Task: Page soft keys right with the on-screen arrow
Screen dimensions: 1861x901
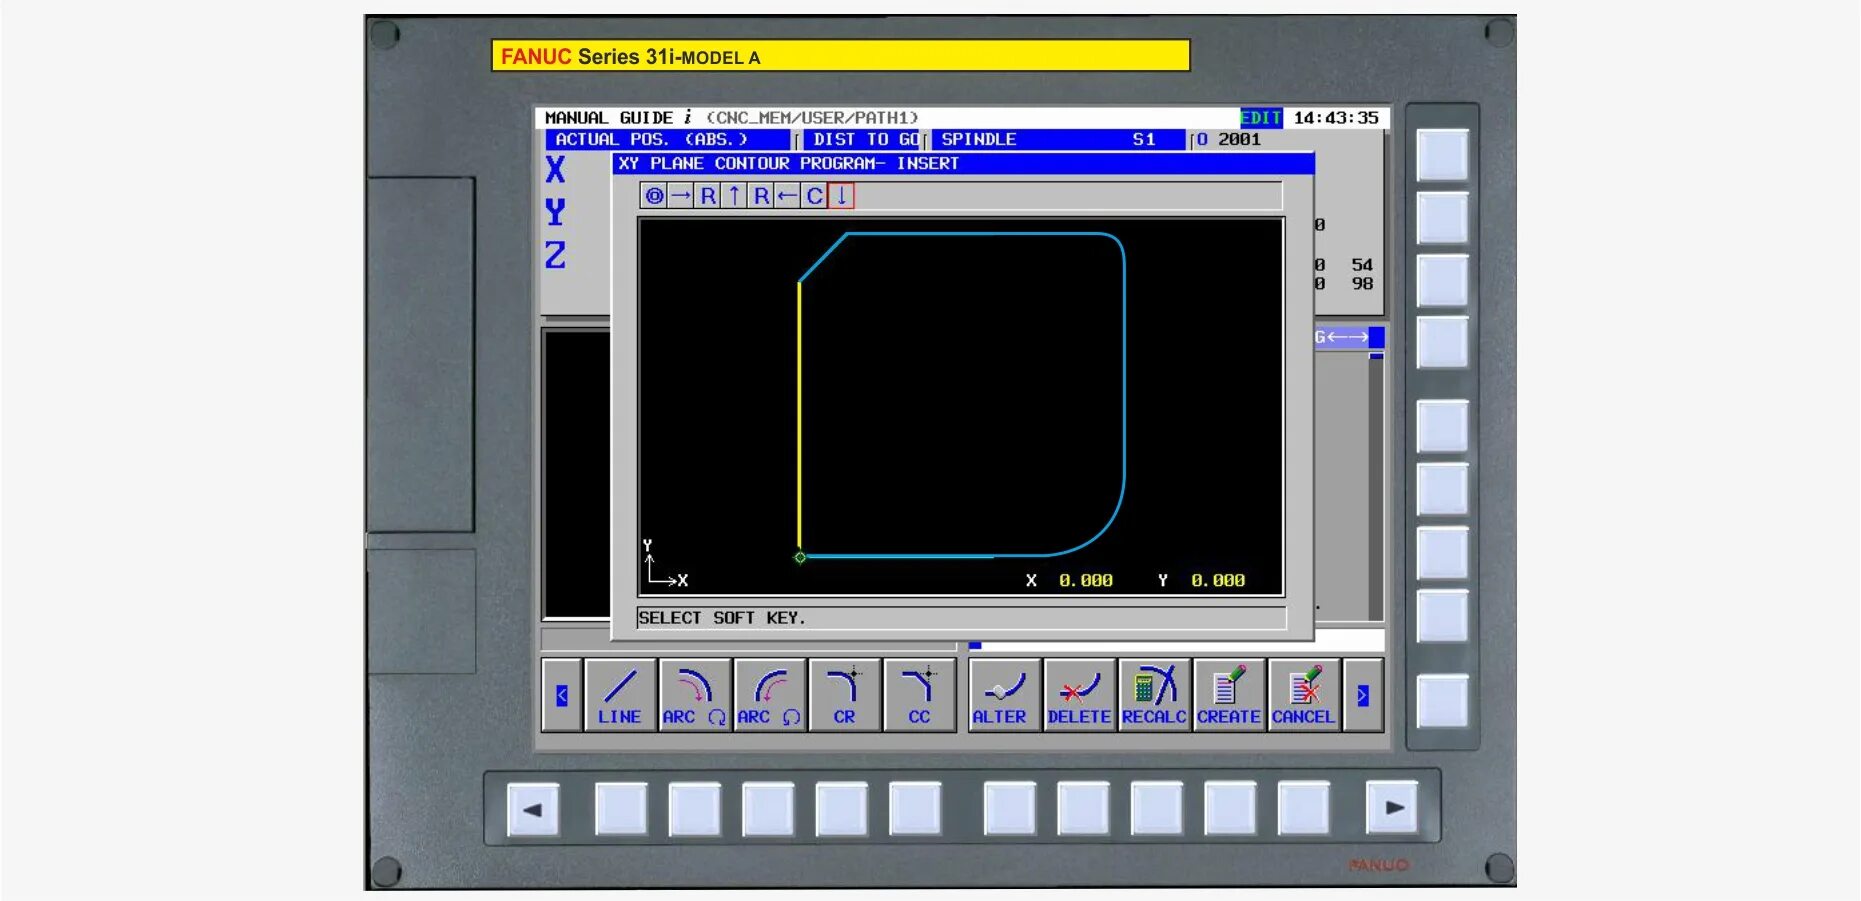Action: [1363, 695]
